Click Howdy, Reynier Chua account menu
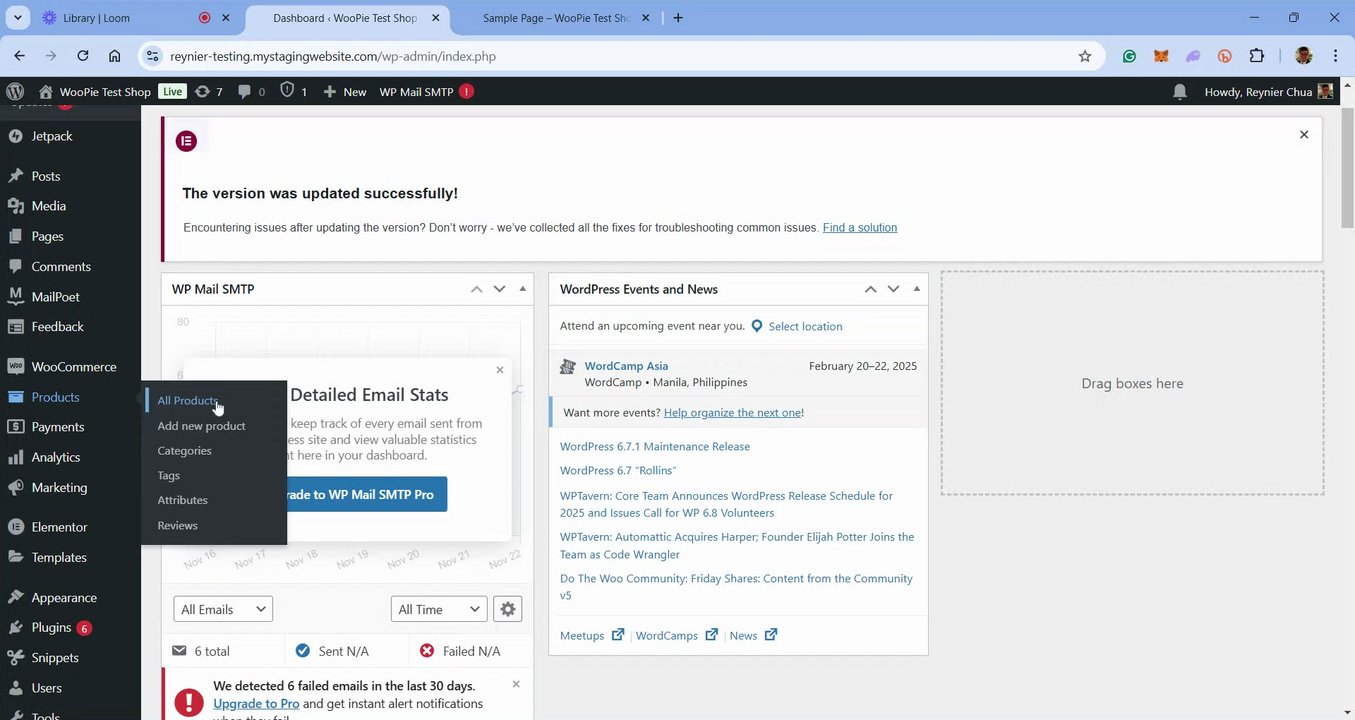1355x720 pixels. click(x=1268, y=91)
